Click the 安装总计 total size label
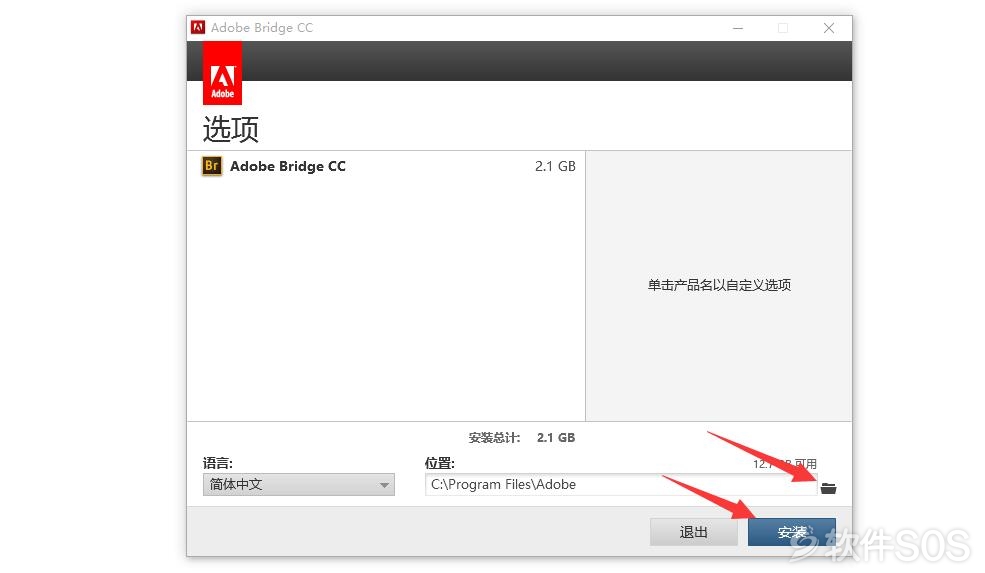985x573 pixels. tap(494, 438)
